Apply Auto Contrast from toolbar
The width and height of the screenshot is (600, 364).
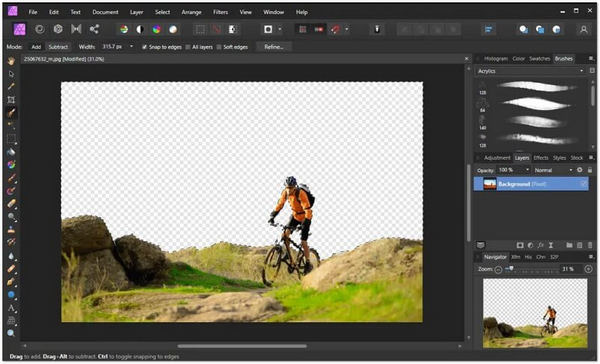coord(140,29)
